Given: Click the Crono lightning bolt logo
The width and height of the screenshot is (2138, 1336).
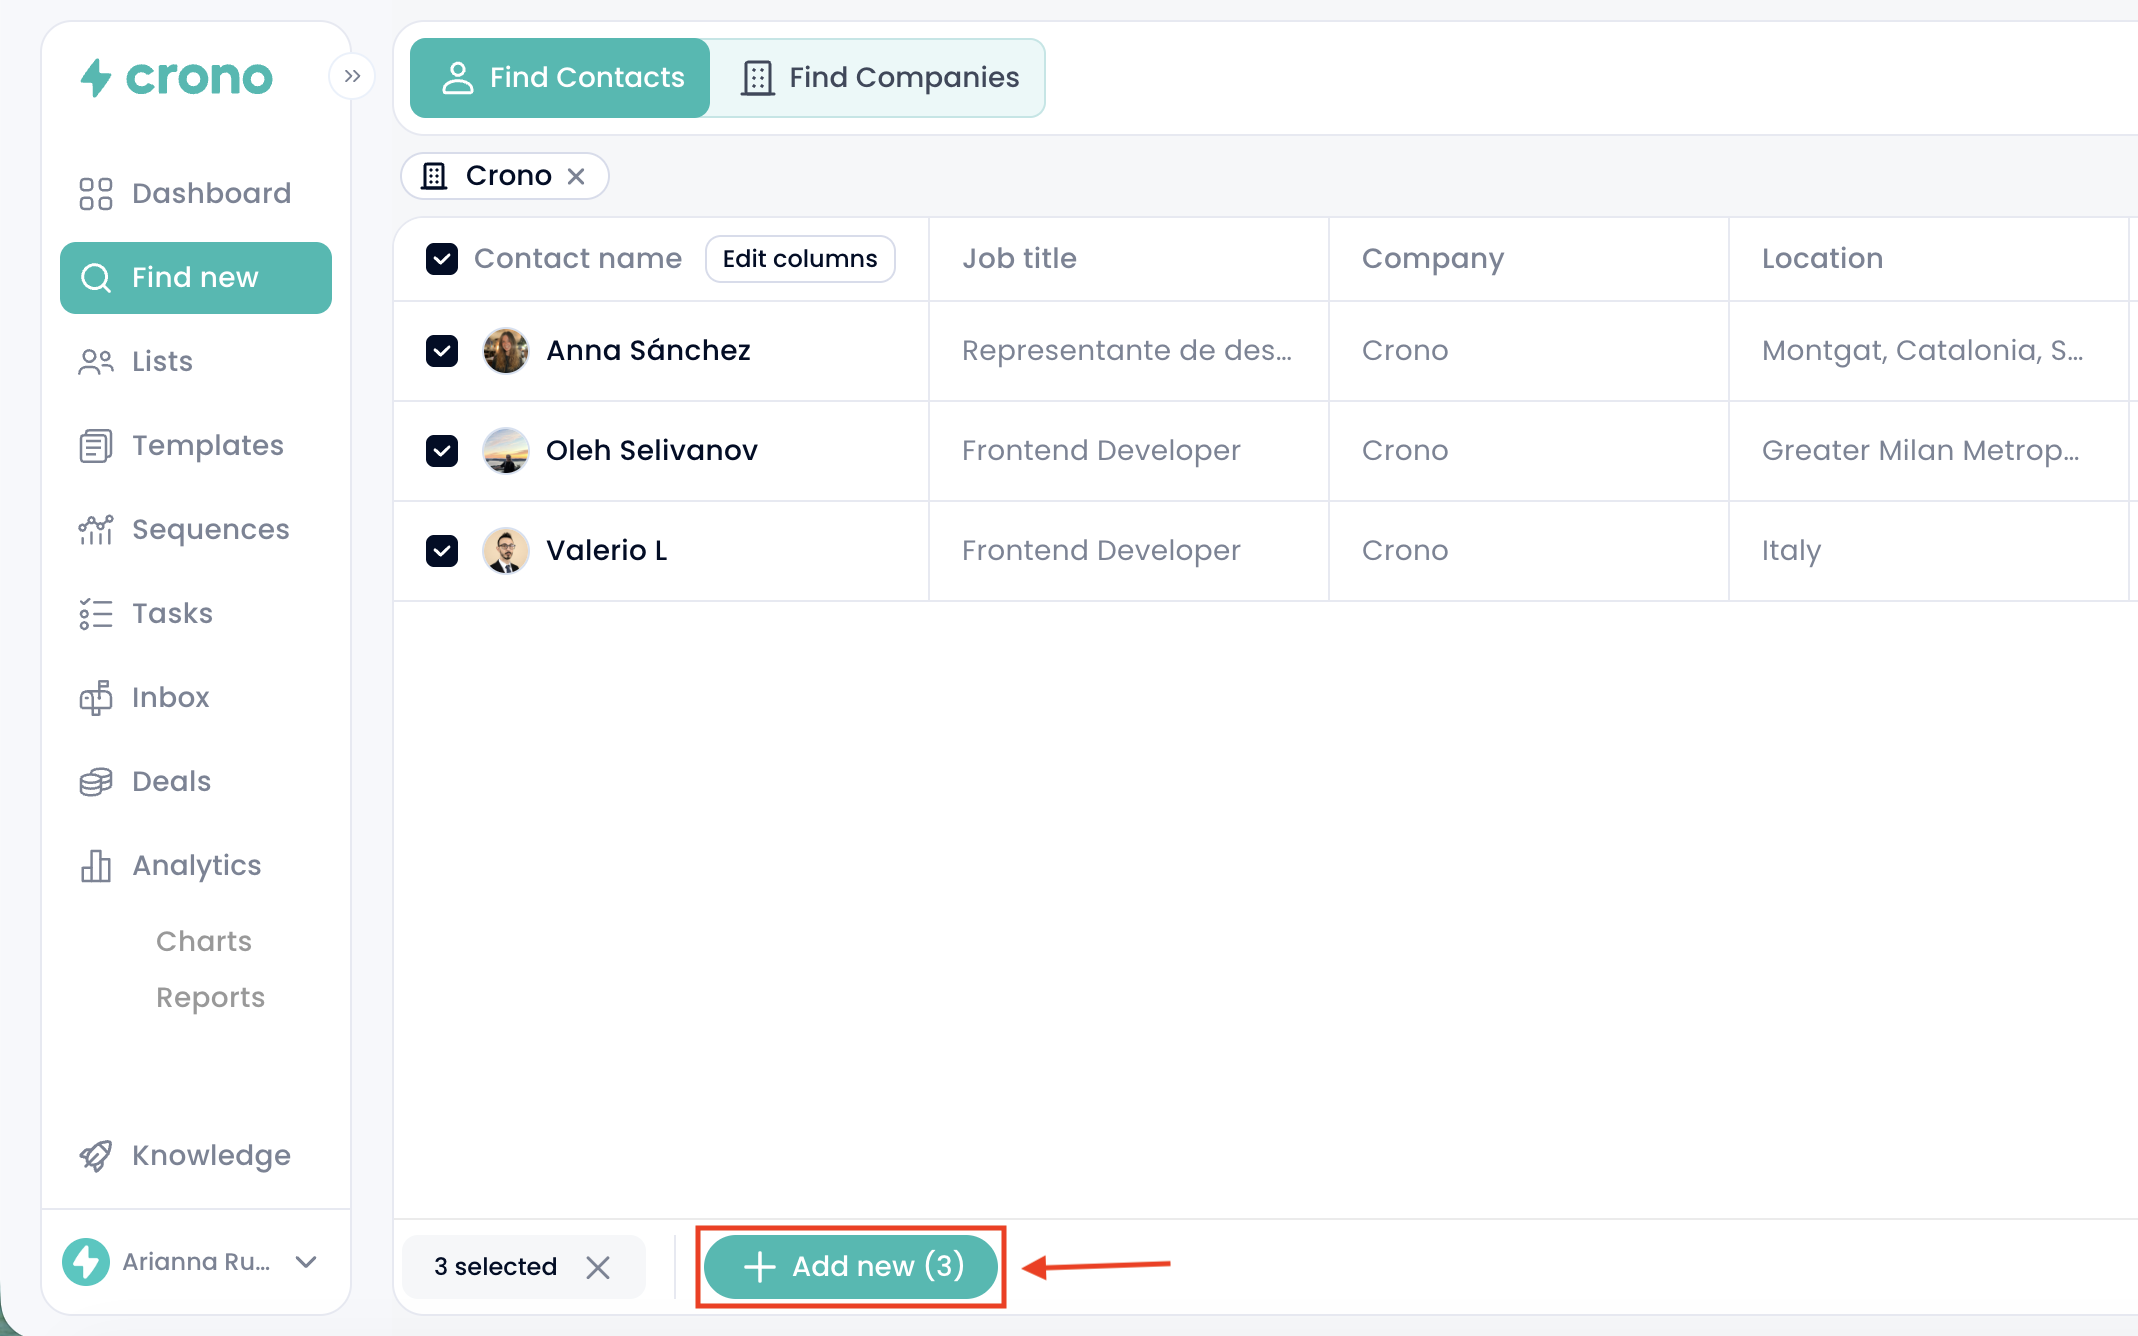Looking at the screenshot, I should click(x=96, y=77).
